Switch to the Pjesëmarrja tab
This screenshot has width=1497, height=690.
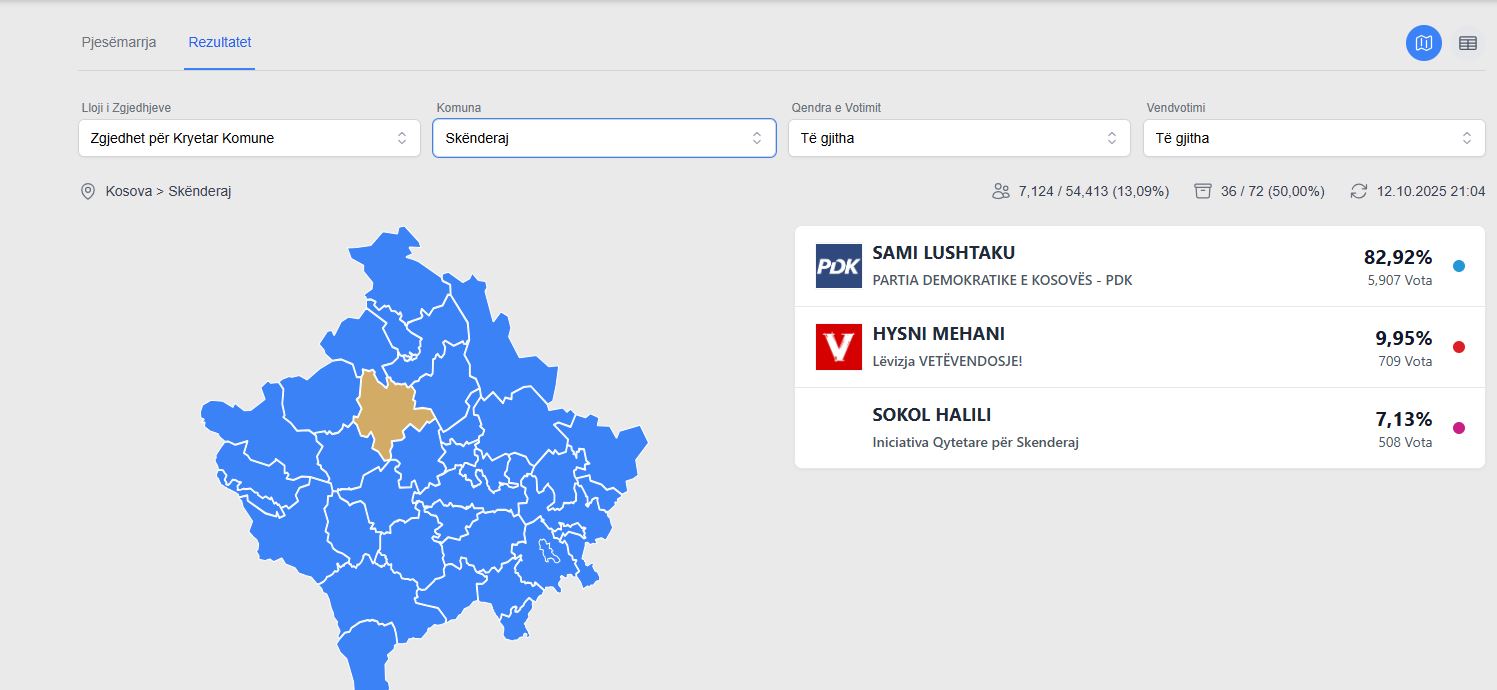[119, 42]
